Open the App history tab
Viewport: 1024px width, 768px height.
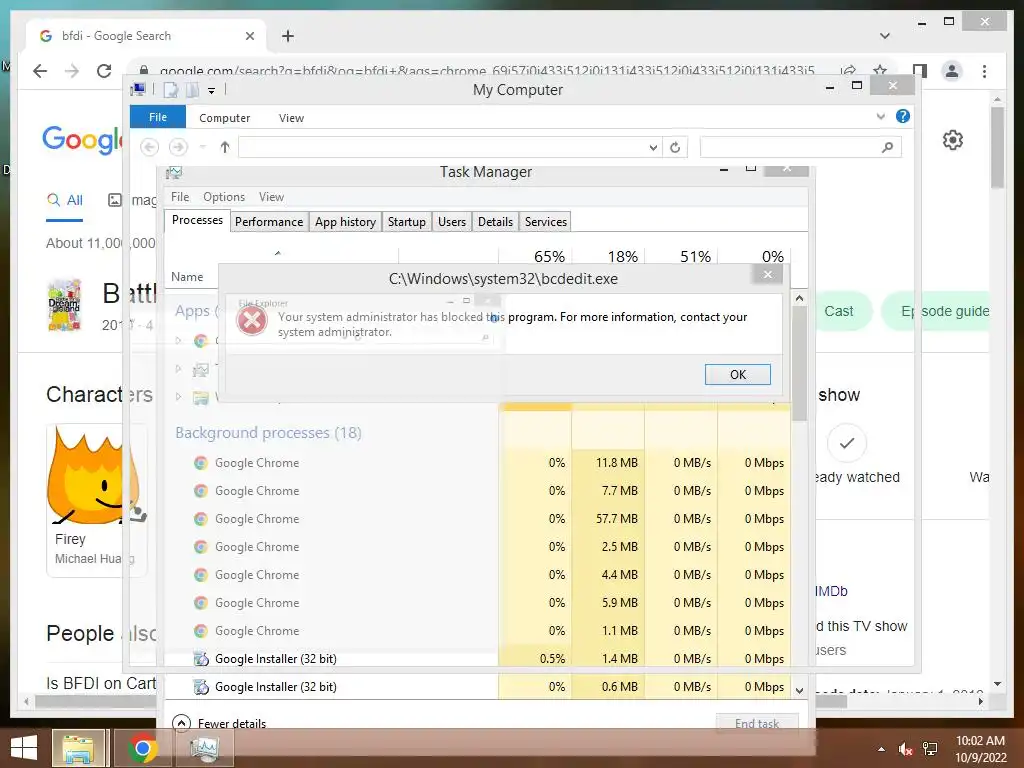345,221
